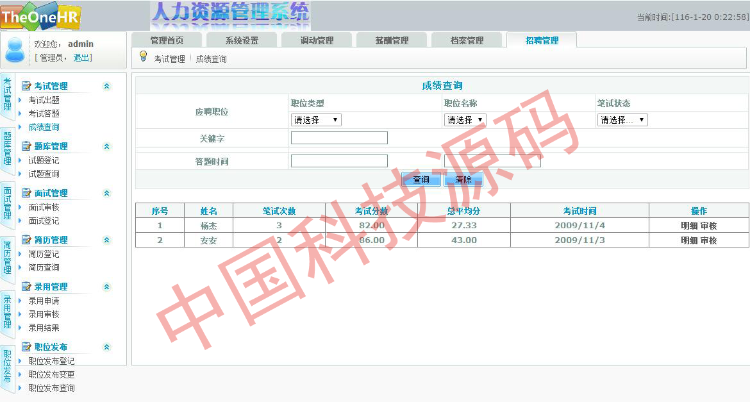The width and height of the screenshot is (750, 402).
Task: Open 录用申请 in the sidebar
Action: pos(44,301)
